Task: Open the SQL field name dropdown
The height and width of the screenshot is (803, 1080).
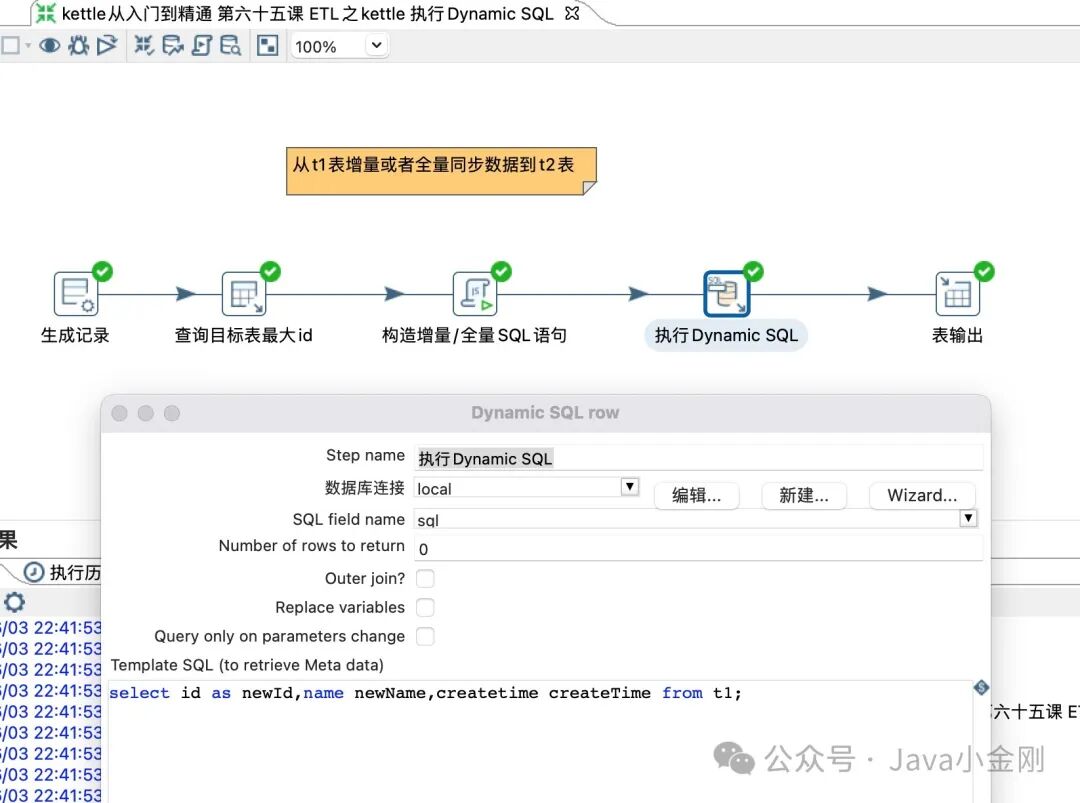Action: pyautogui.click(x=968, y=517)
